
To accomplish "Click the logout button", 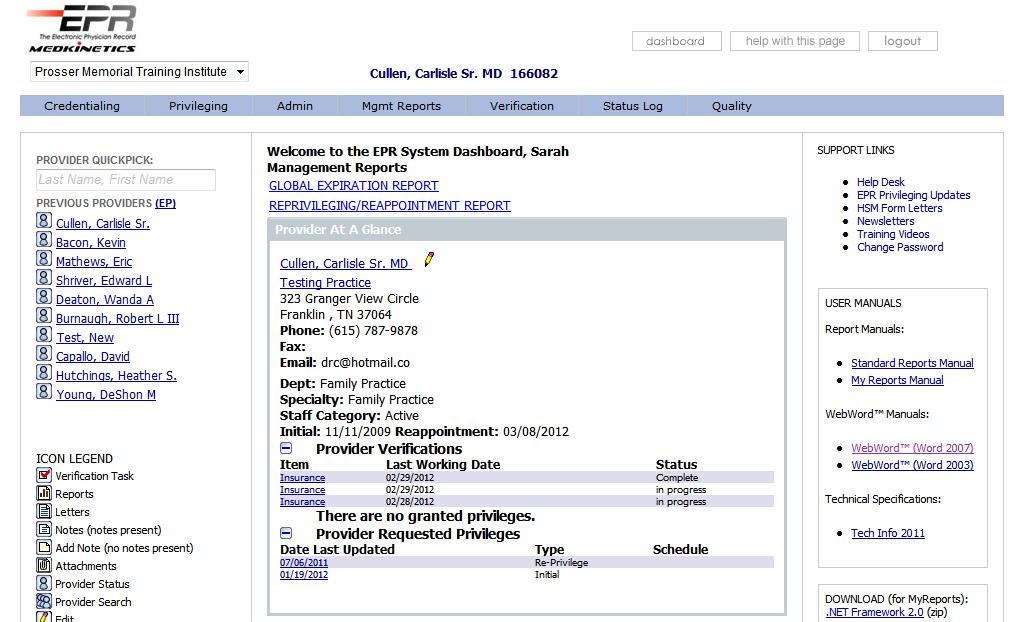I will click(903, 41).
